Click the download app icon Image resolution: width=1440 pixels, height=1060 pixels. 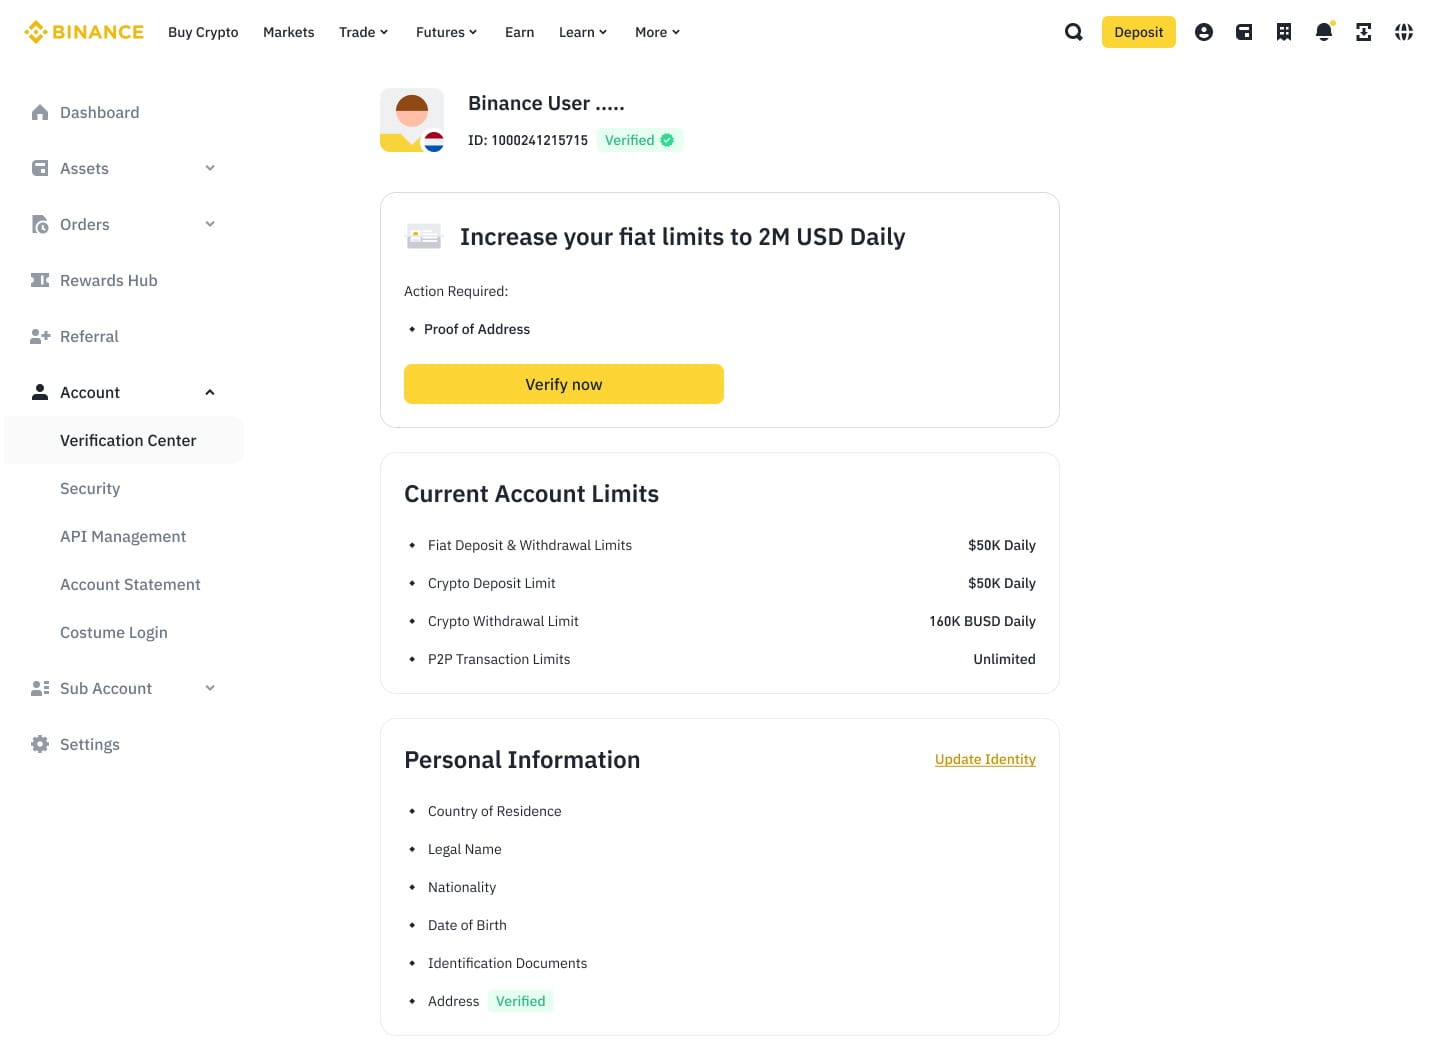point(1364,32)
